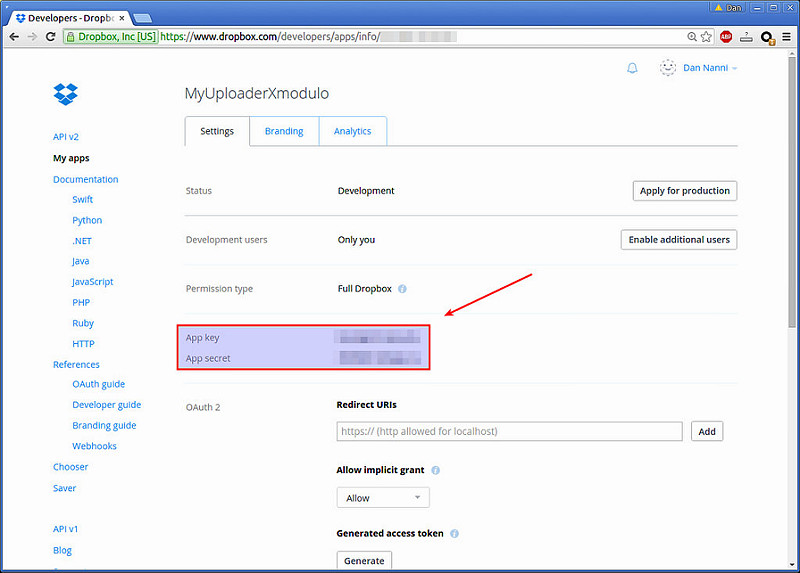
Task: Open API v2 sidebar link
Action: tap(66, 137)
